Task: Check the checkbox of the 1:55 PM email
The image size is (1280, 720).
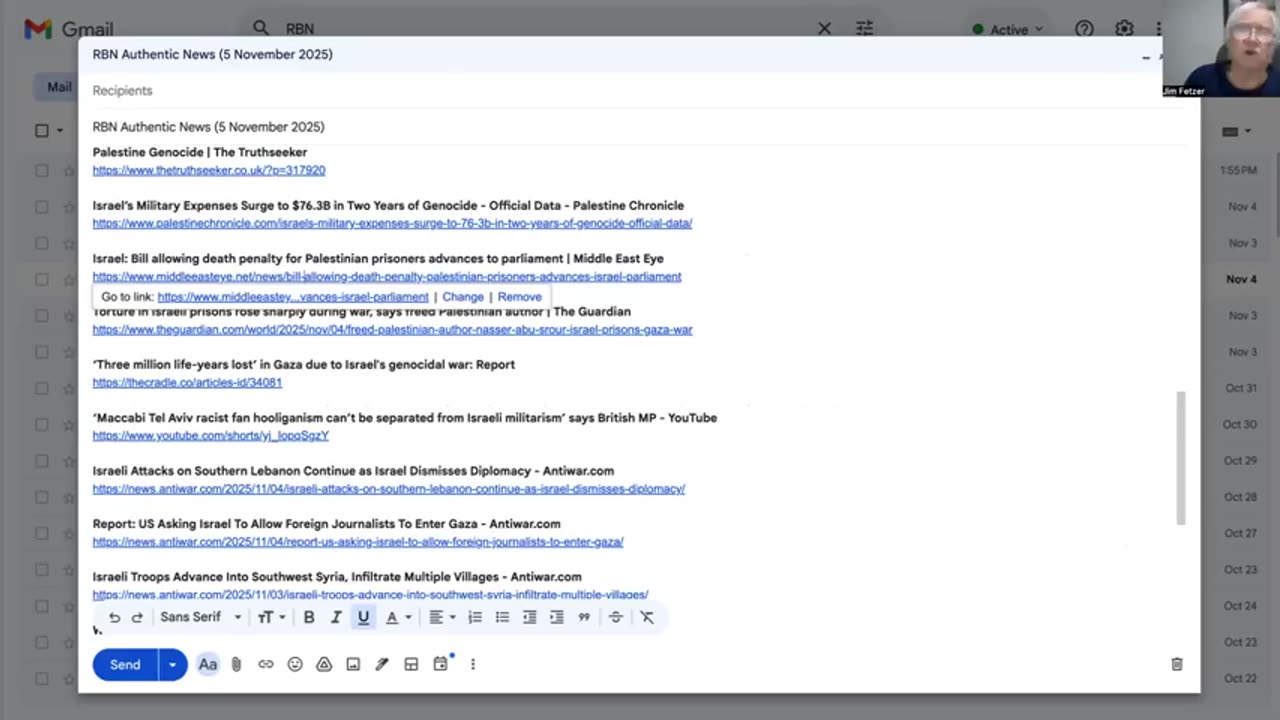Action: click(x=42, y=170)
